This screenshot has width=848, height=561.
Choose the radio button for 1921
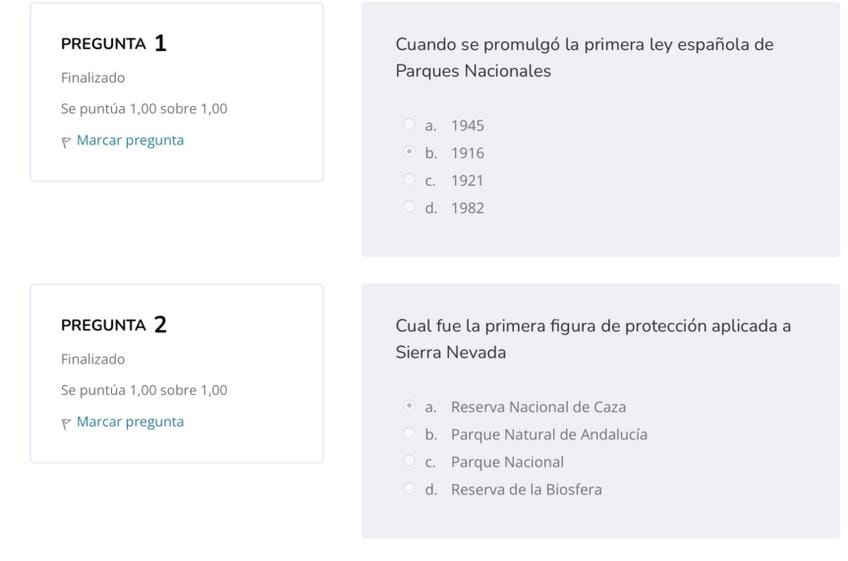tap(409, 180)
